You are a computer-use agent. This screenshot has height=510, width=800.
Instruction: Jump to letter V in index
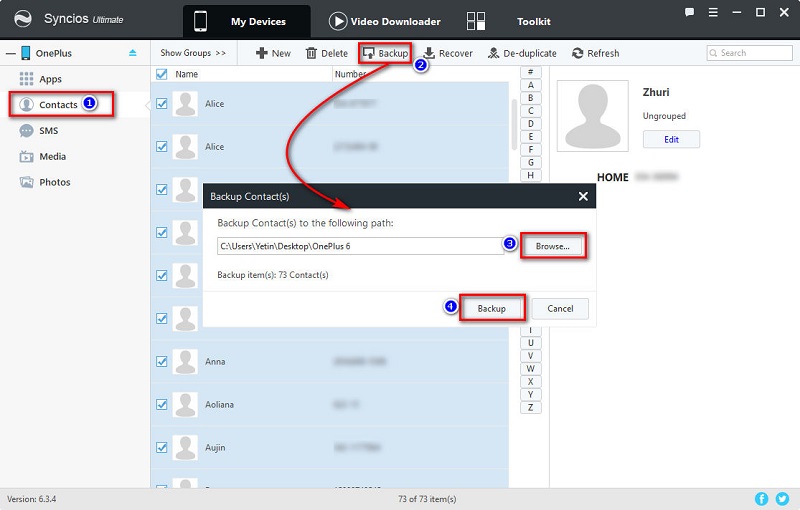tap(531, 355)
